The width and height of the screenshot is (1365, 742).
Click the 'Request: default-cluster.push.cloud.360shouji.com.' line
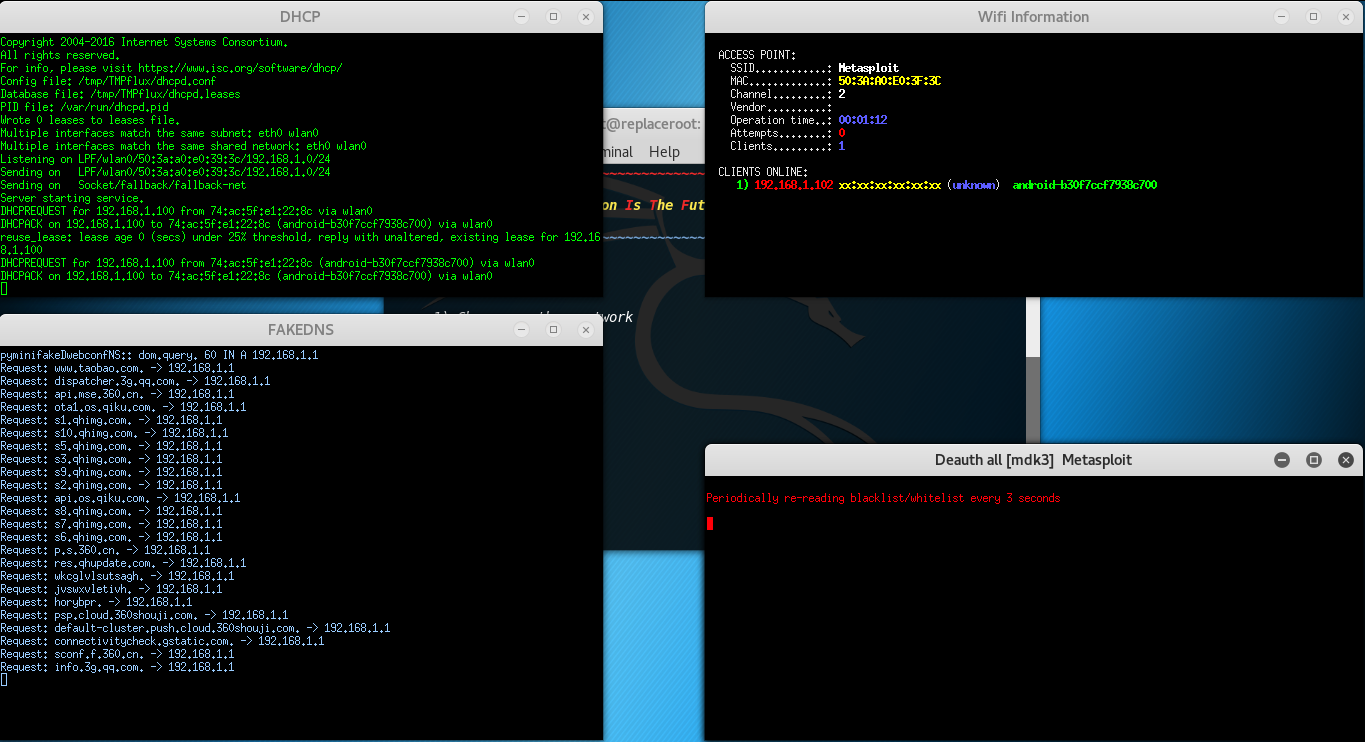point(195,628)
